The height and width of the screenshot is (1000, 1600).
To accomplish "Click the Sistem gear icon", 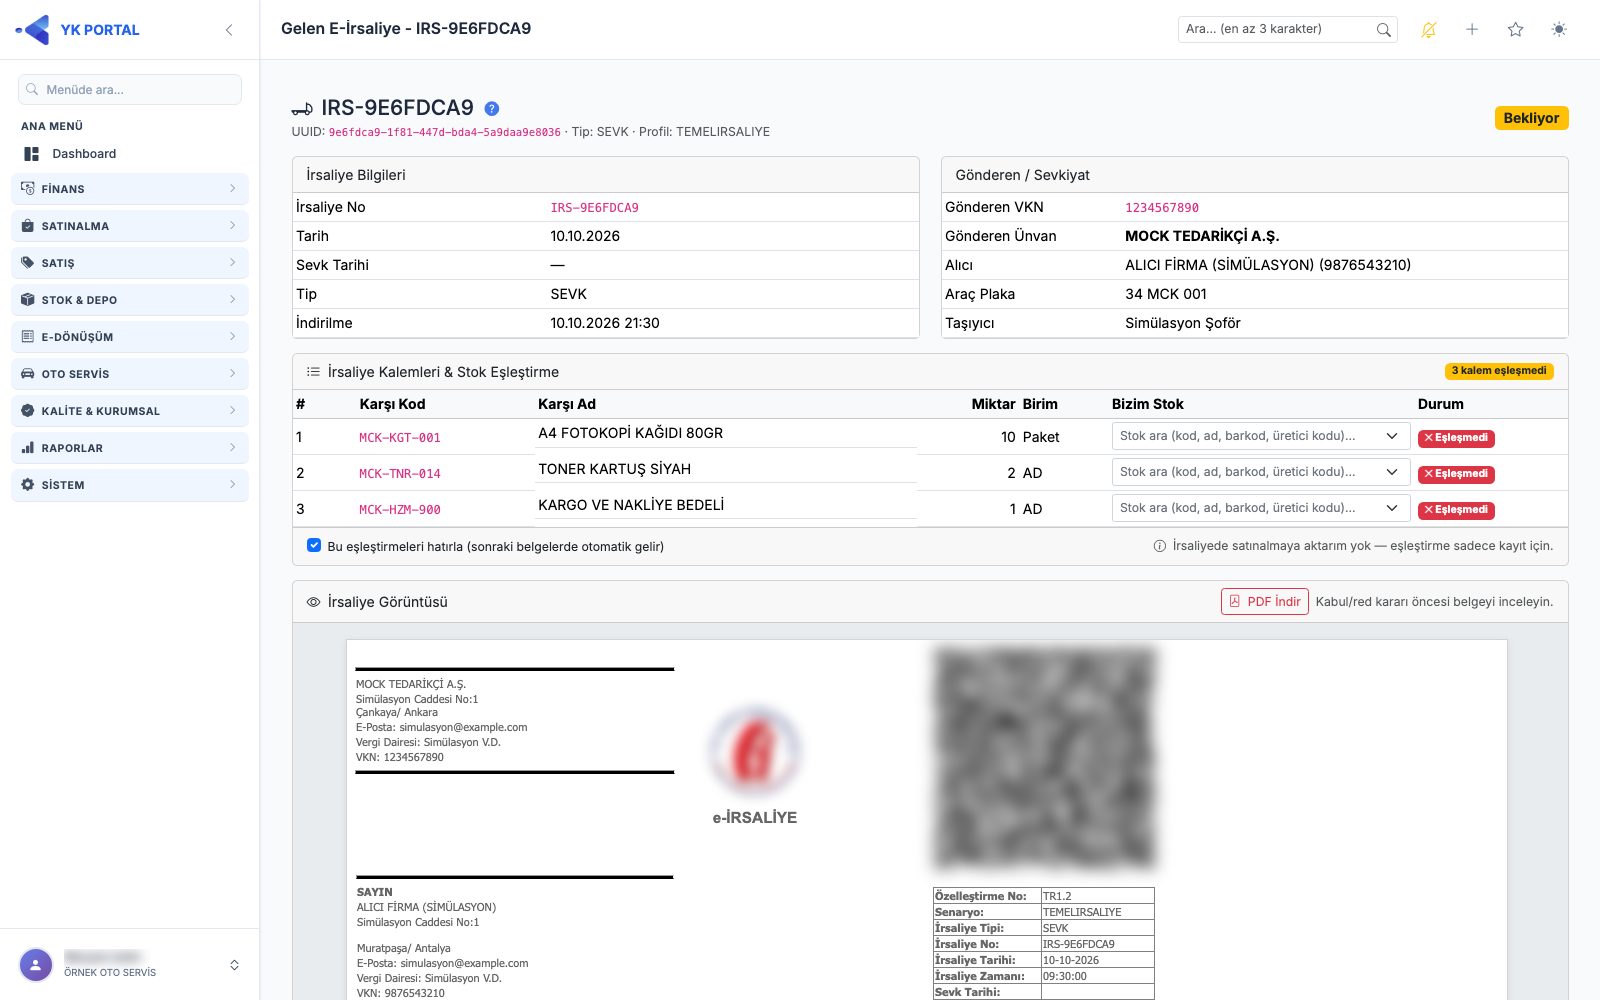I will pyautogui.click(x=28, y=484).
